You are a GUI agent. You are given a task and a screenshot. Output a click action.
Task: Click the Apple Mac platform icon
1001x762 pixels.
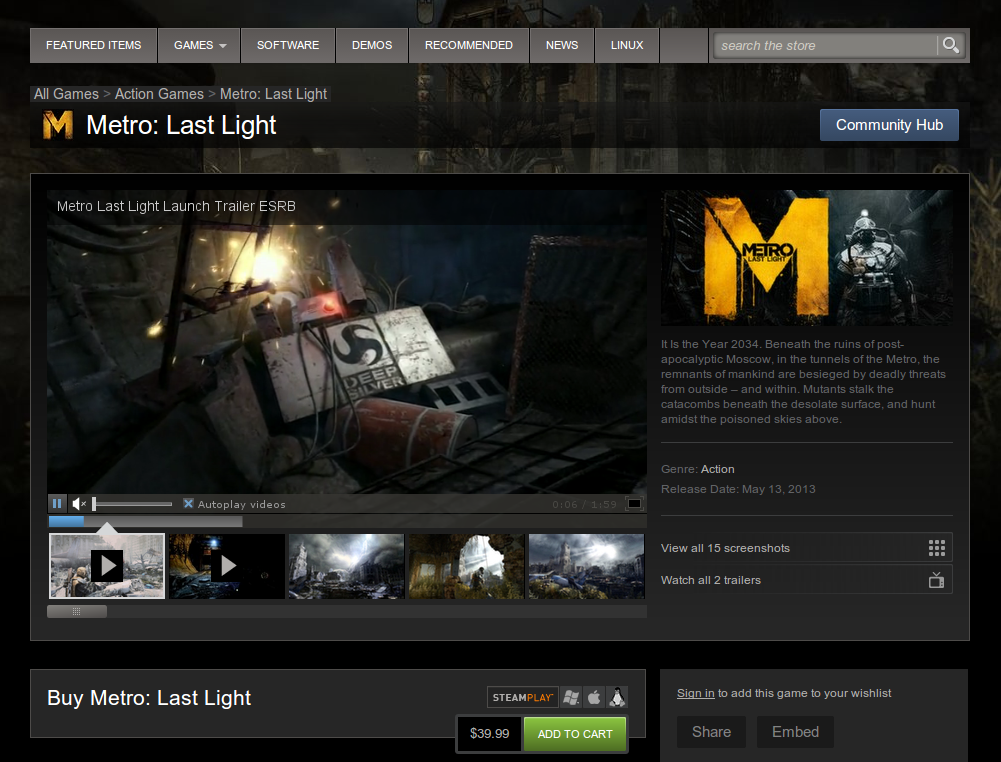tap(594, 697)
